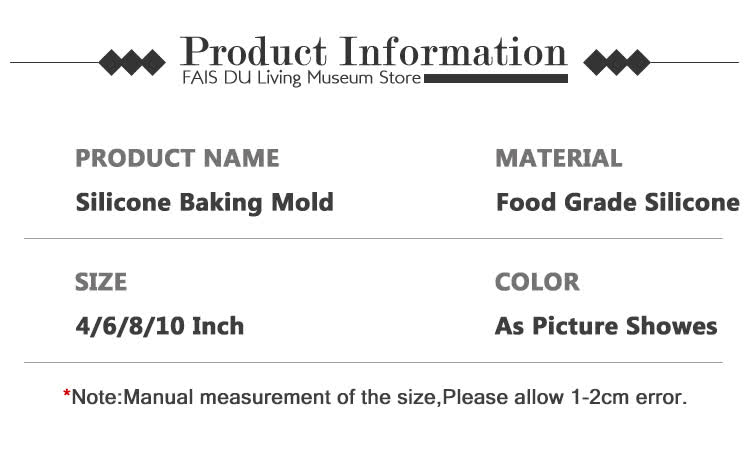Click the divider line below Silicone Baking Mold
This screenshot has width=750, height=449.
373,238
